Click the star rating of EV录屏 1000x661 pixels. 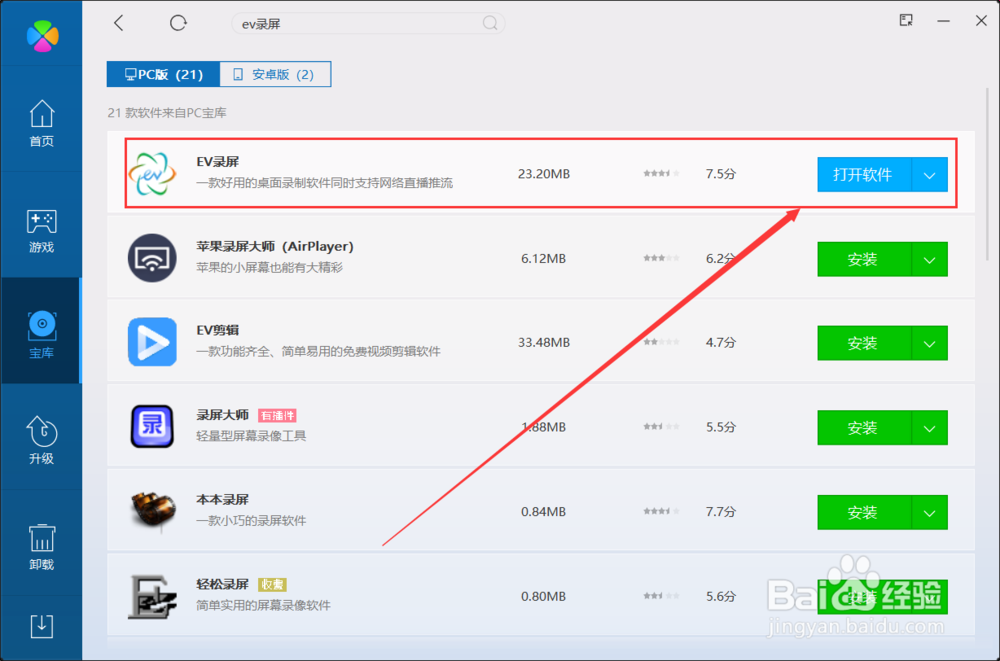click(661, 174)
